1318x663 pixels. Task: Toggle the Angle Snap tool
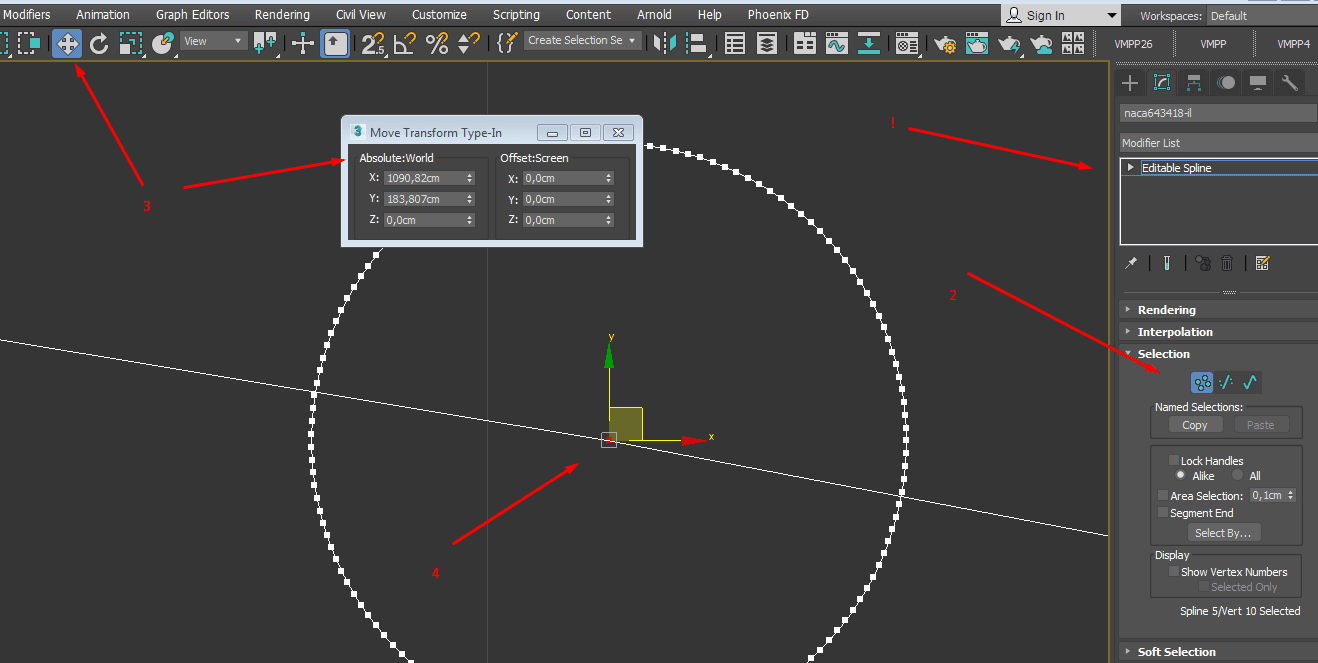404,43
